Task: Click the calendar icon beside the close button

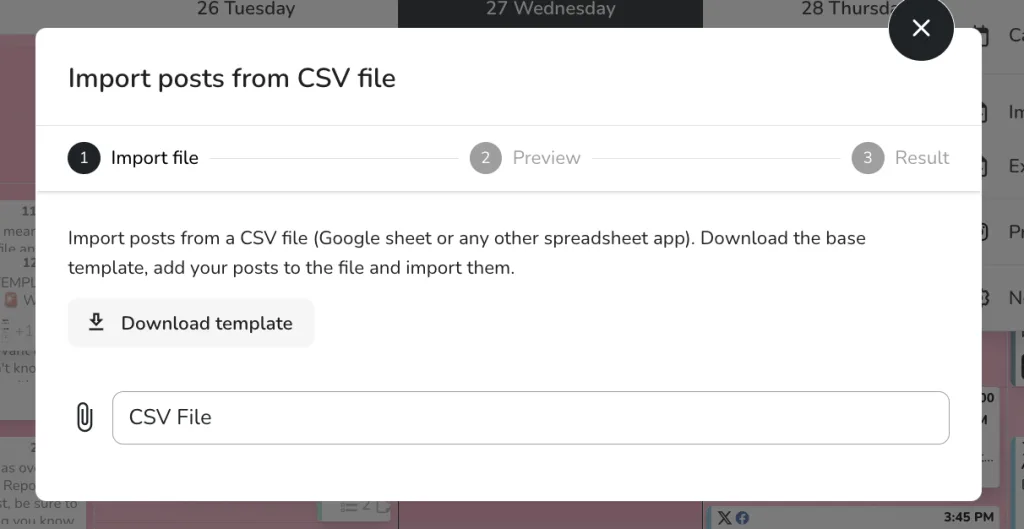Action: 980,35
